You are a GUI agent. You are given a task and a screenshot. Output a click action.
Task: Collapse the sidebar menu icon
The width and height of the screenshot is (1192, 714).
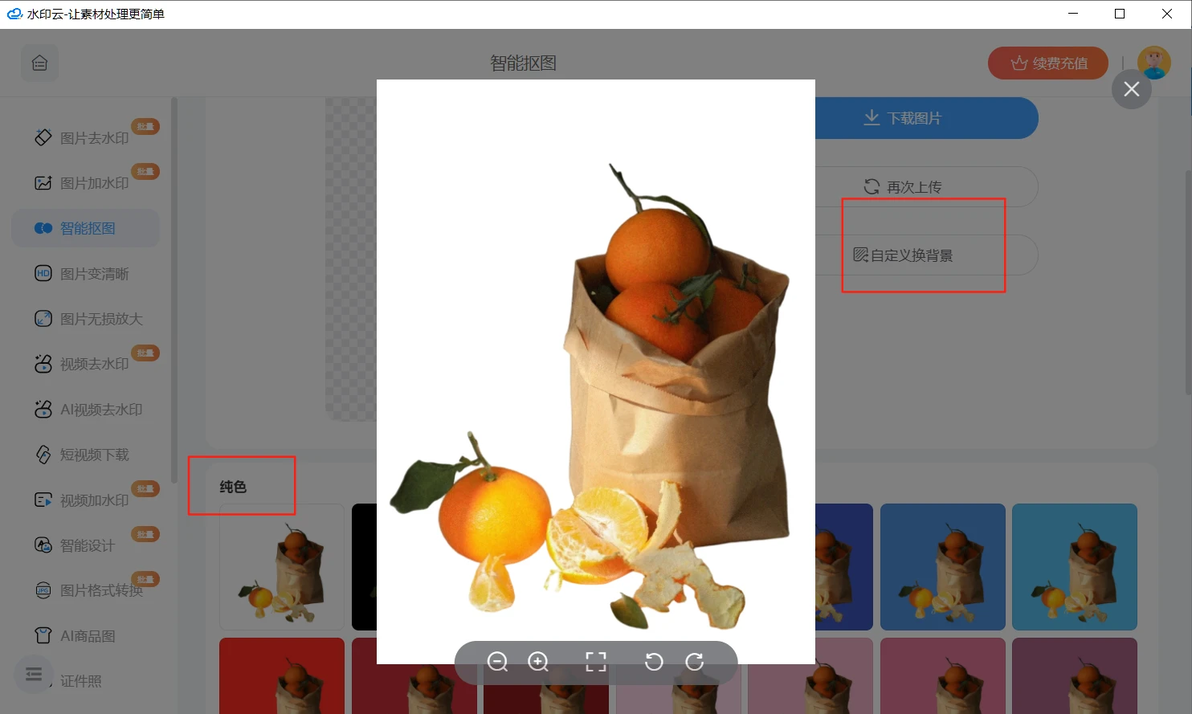point(33,674)
